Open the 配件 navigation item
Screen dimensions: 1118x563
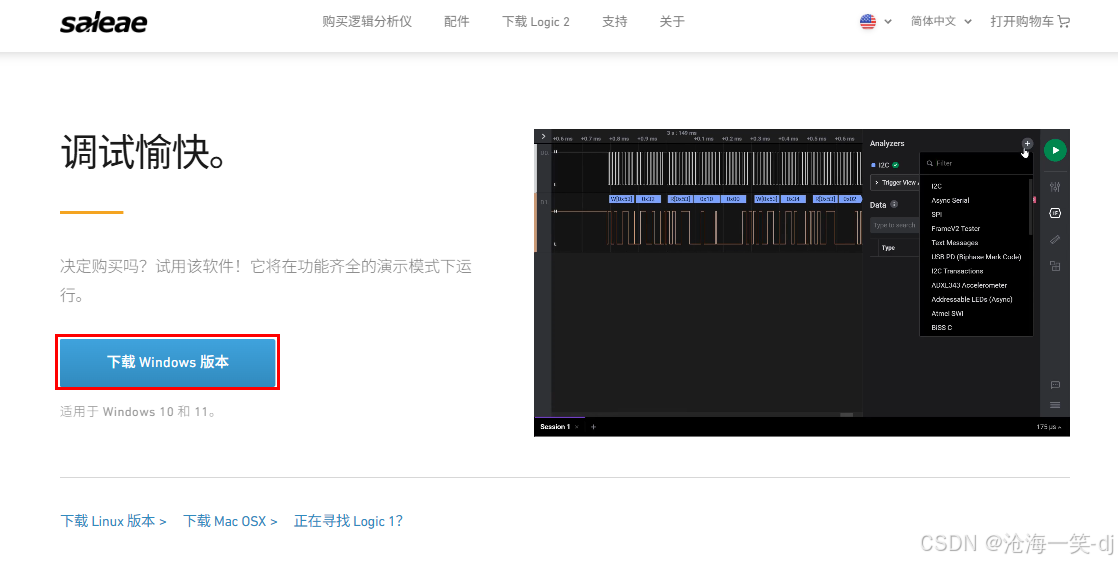[456, 21]
